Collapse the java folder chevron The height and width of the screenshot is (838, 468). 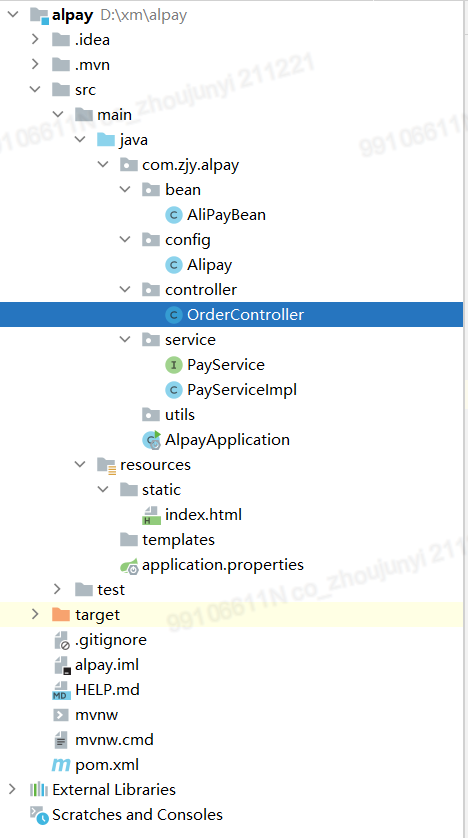click(80, 140)
